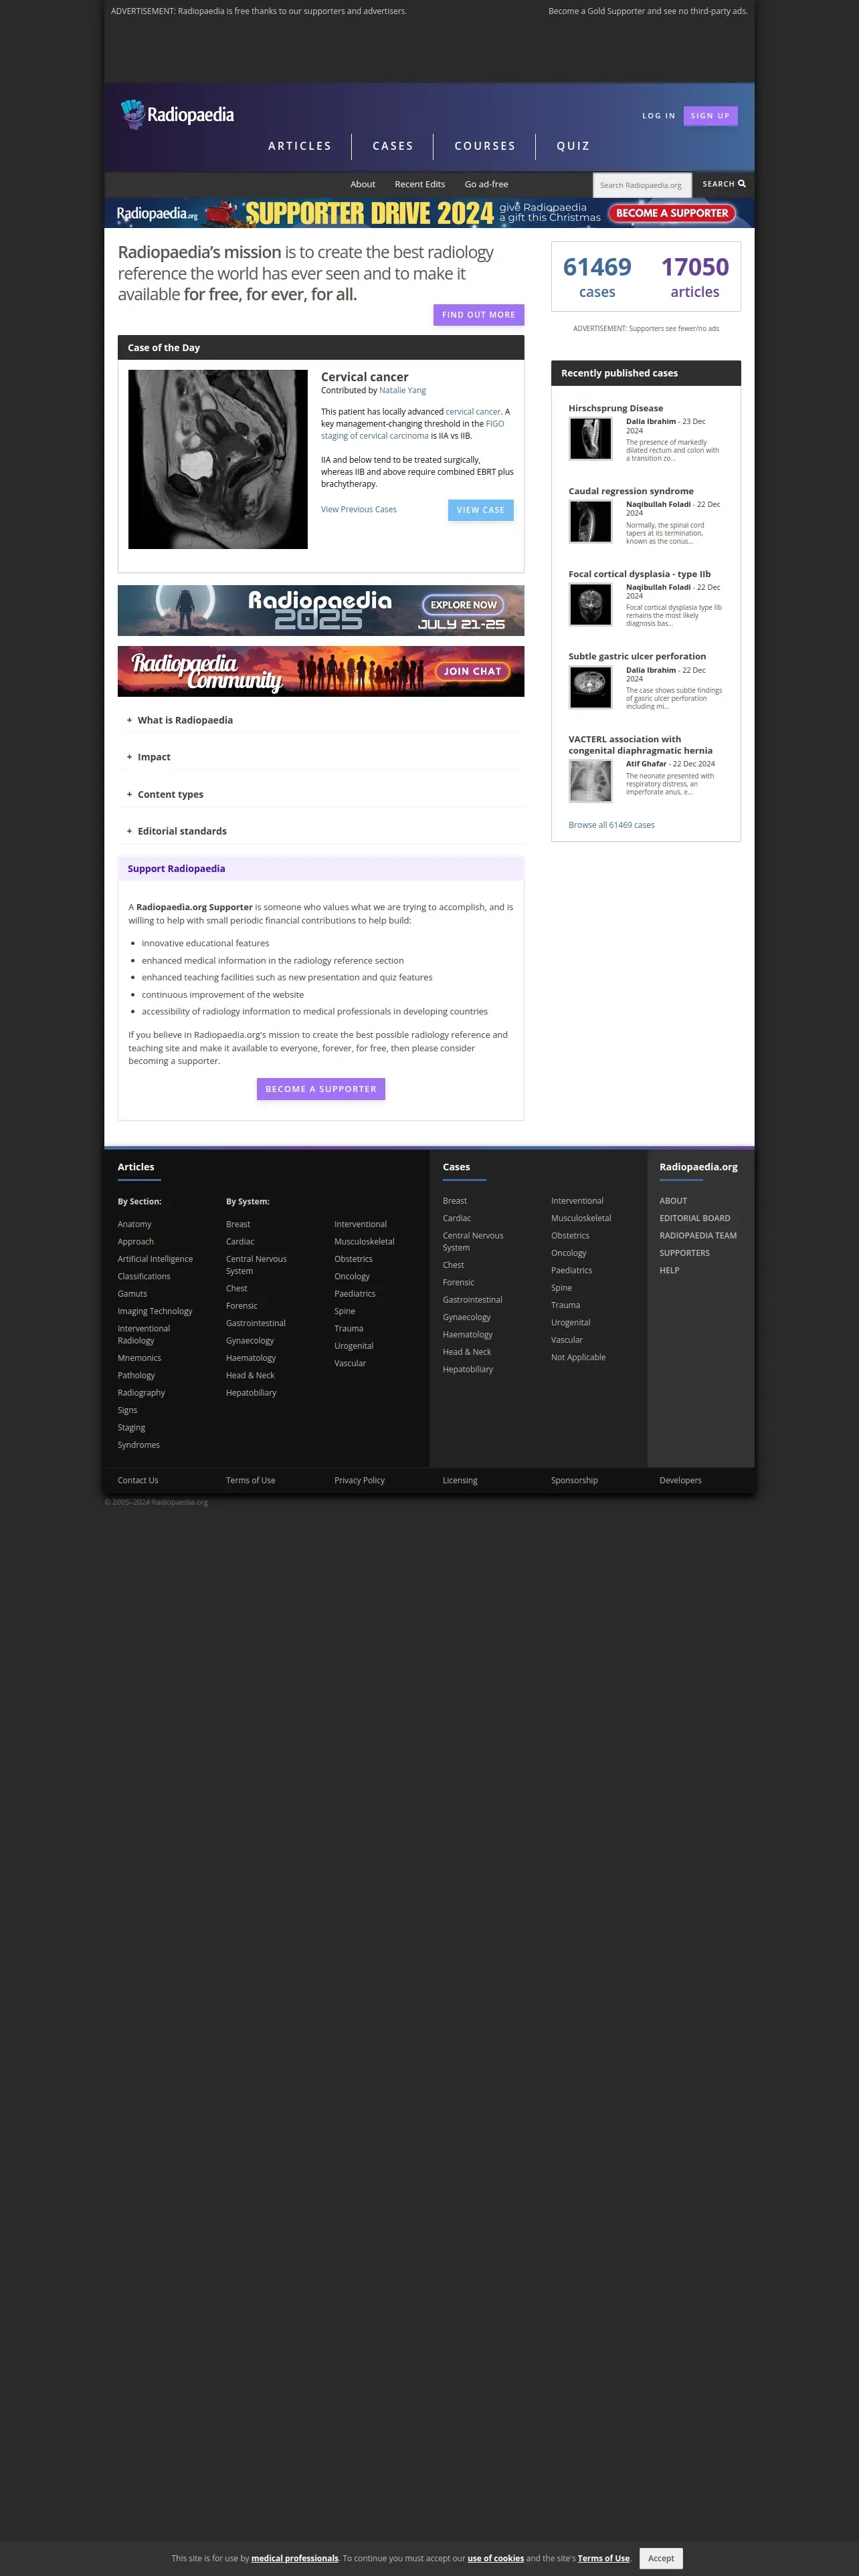Click the Radiopaedia logo in header
The image size is (859, 2576).
[x=177, y=114]
